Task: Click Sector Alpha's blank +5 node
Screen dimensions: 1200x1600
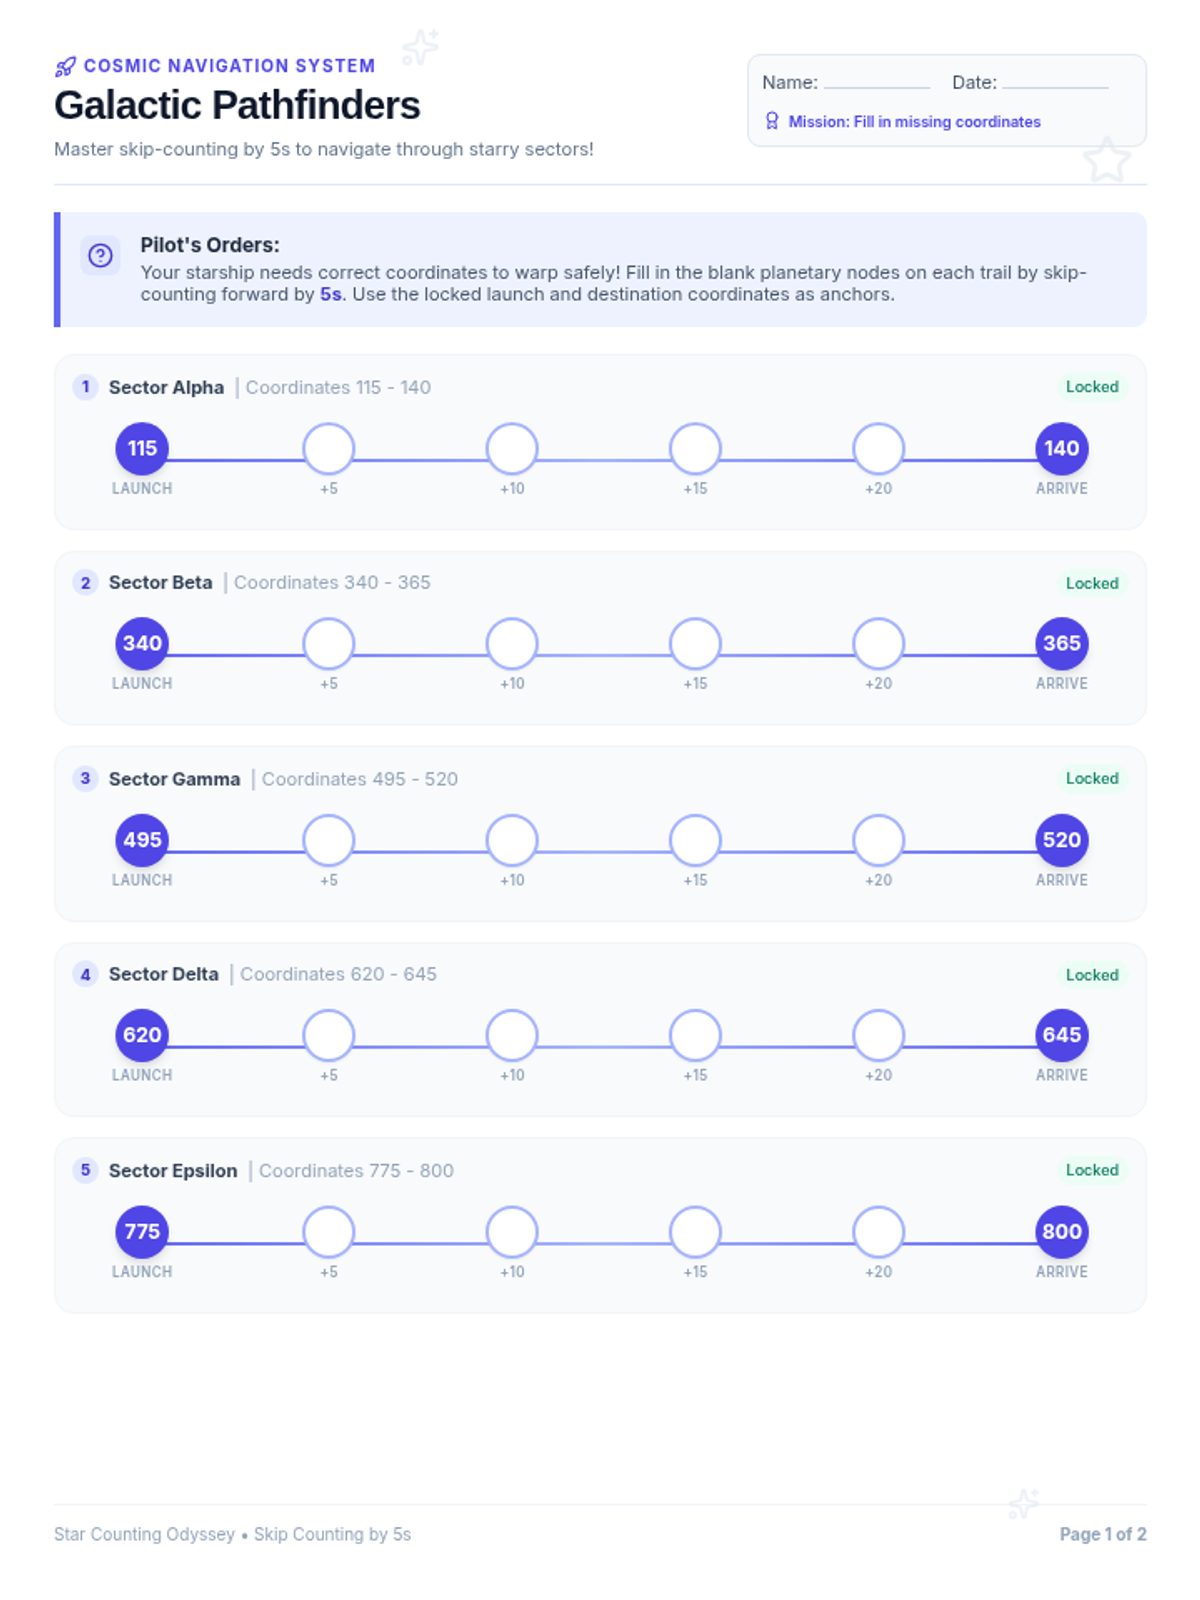Action: pyautogui.click(x=329, y=448)
